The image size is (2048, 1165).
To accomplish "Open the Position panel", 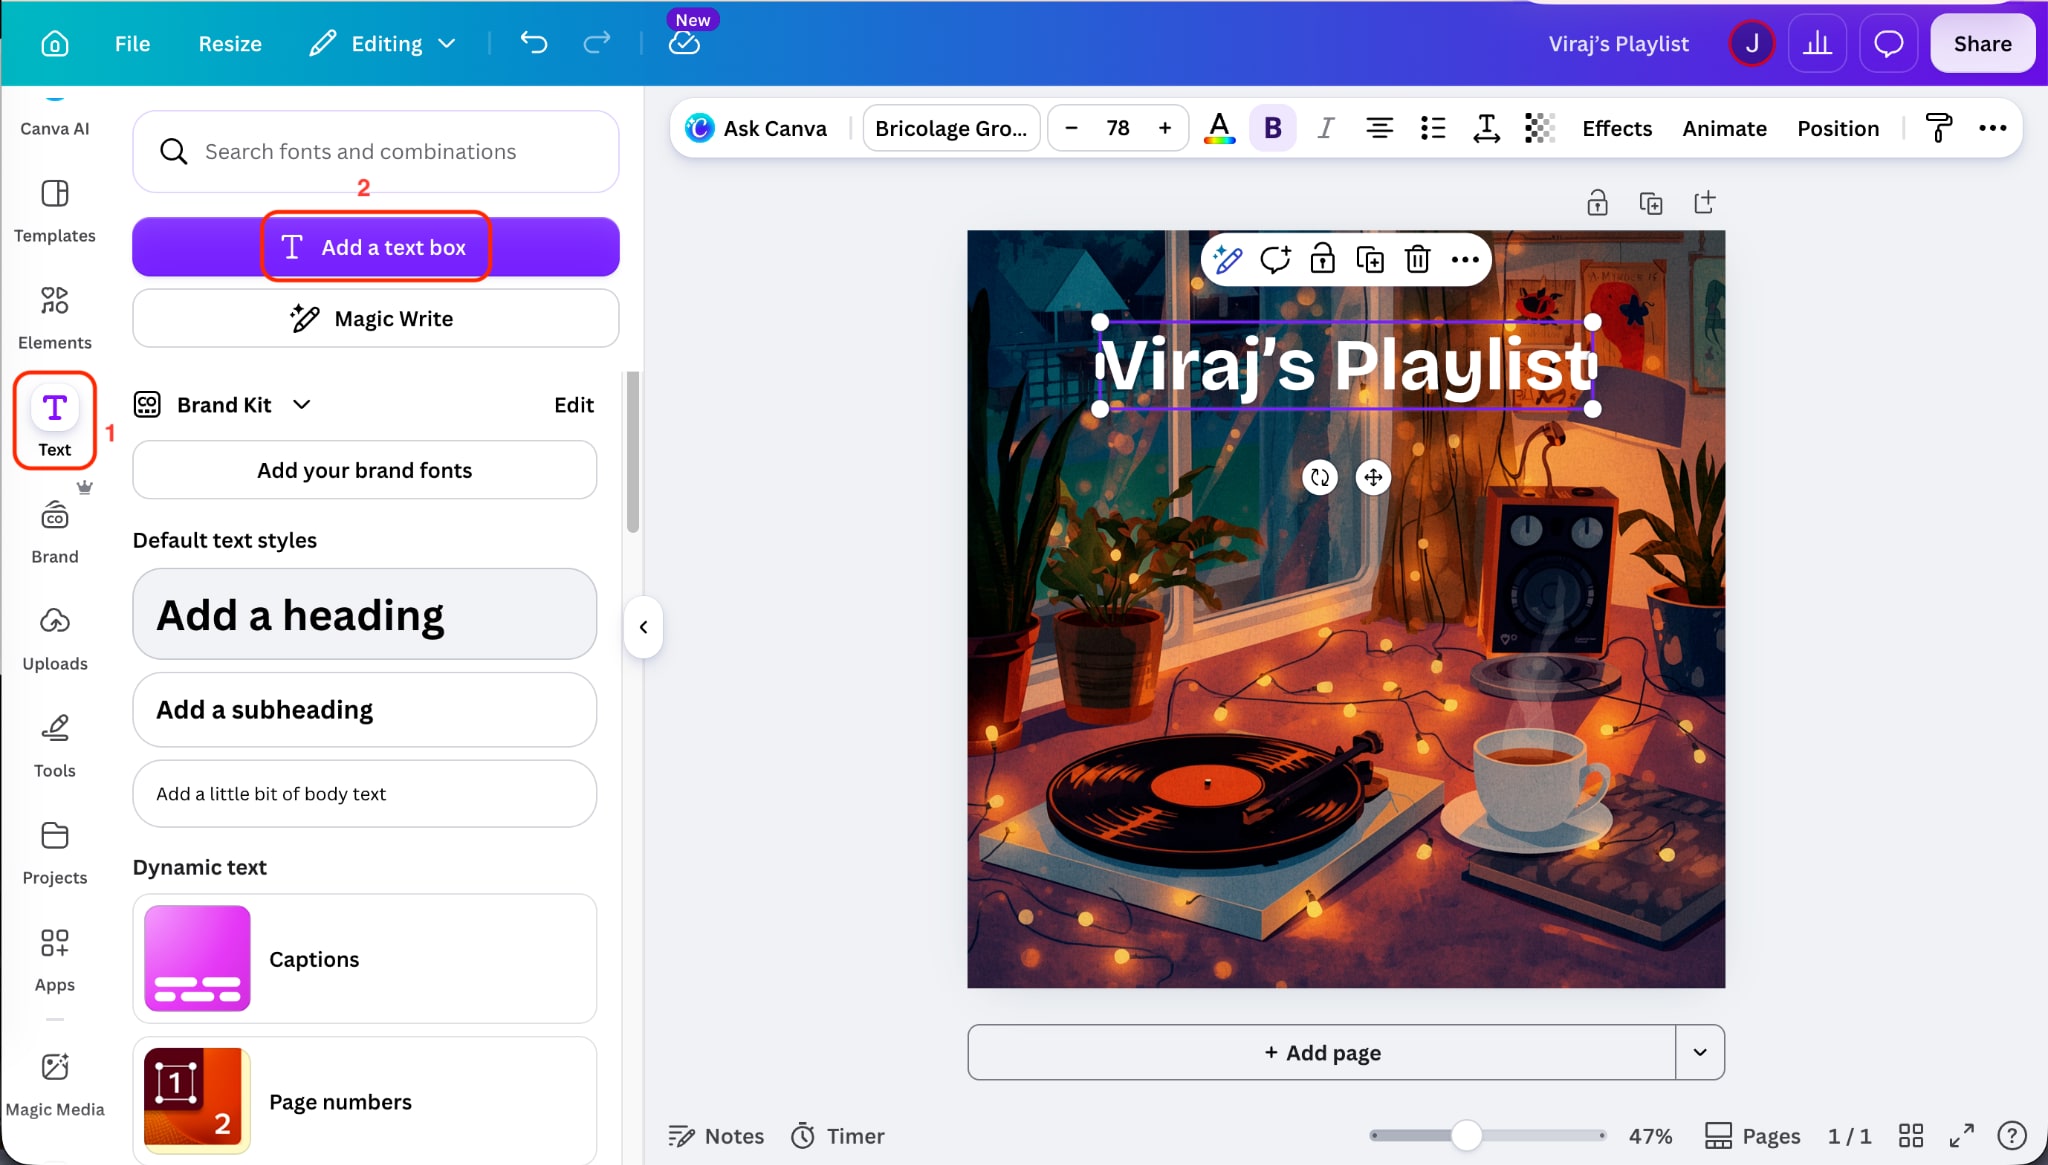I will pos(1838,128).
